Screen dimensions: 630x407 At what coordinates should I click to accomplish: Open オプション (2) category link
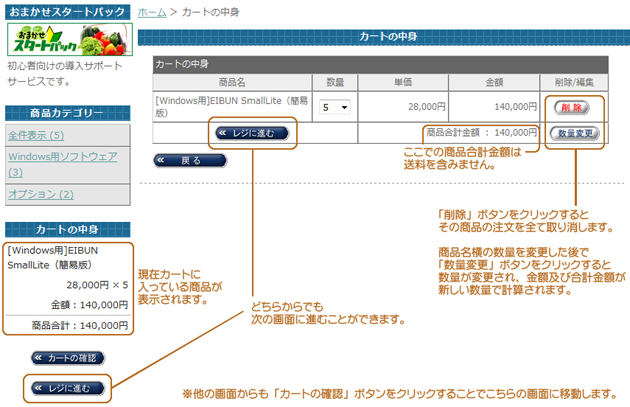pos(41,194)
